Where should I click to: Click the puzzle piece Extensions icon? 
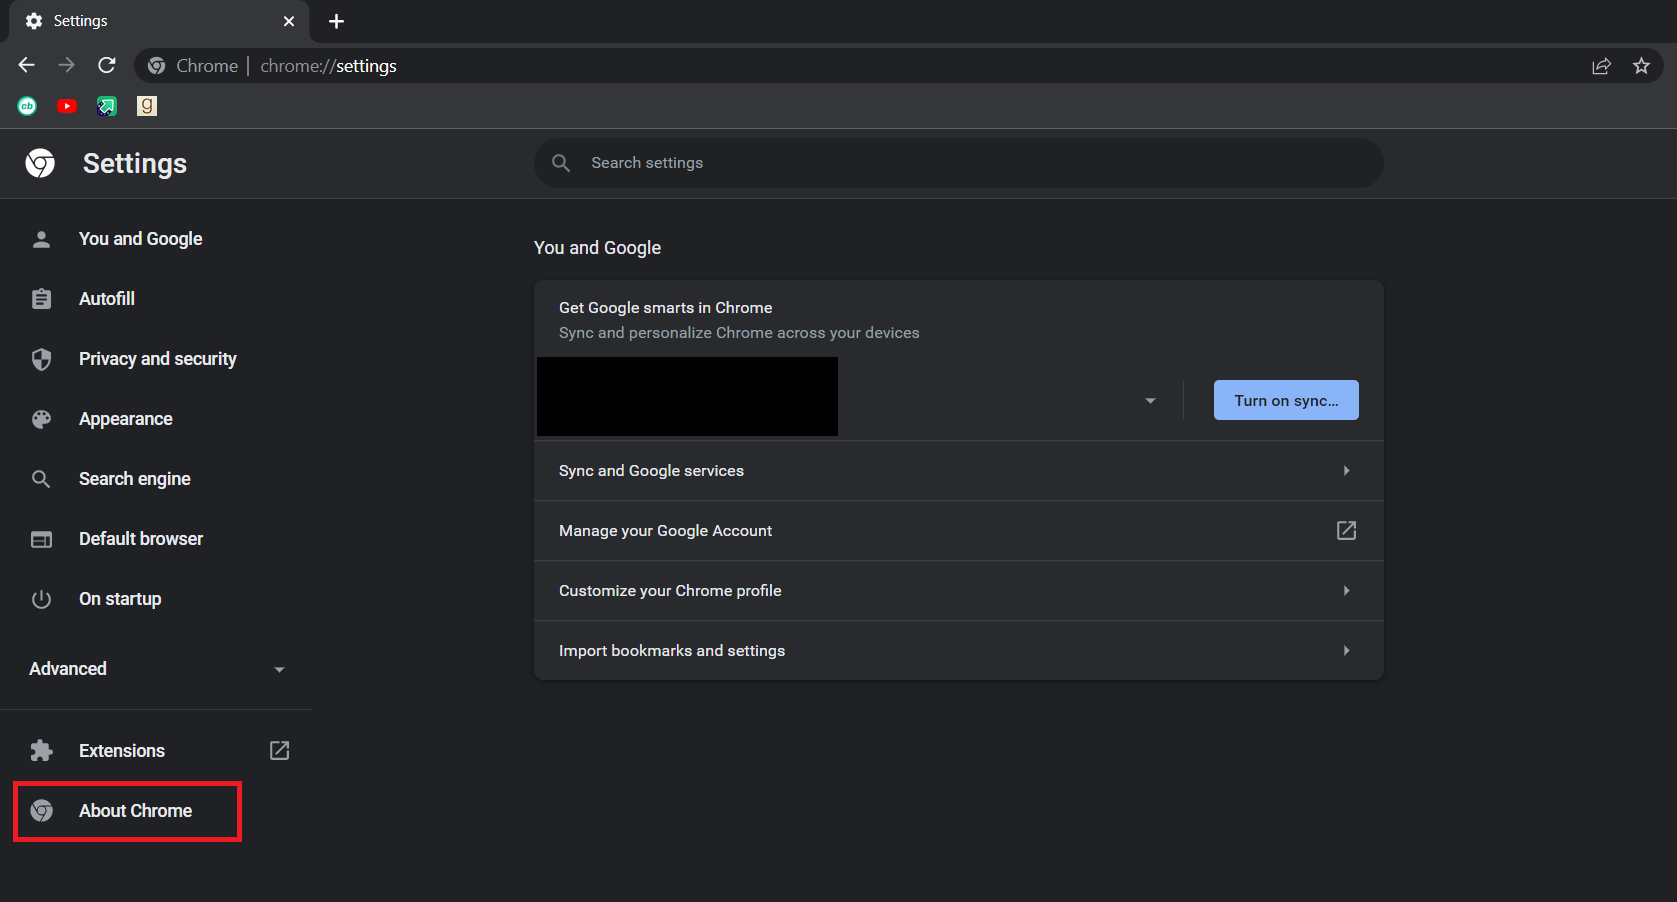[x=41, y=751]
